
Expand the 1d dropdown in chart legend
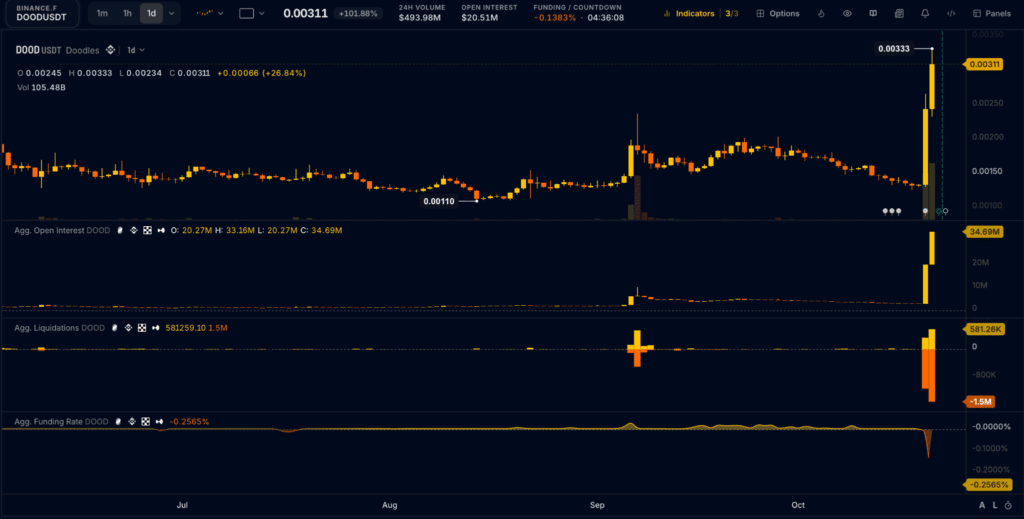[x=136, y=50]
